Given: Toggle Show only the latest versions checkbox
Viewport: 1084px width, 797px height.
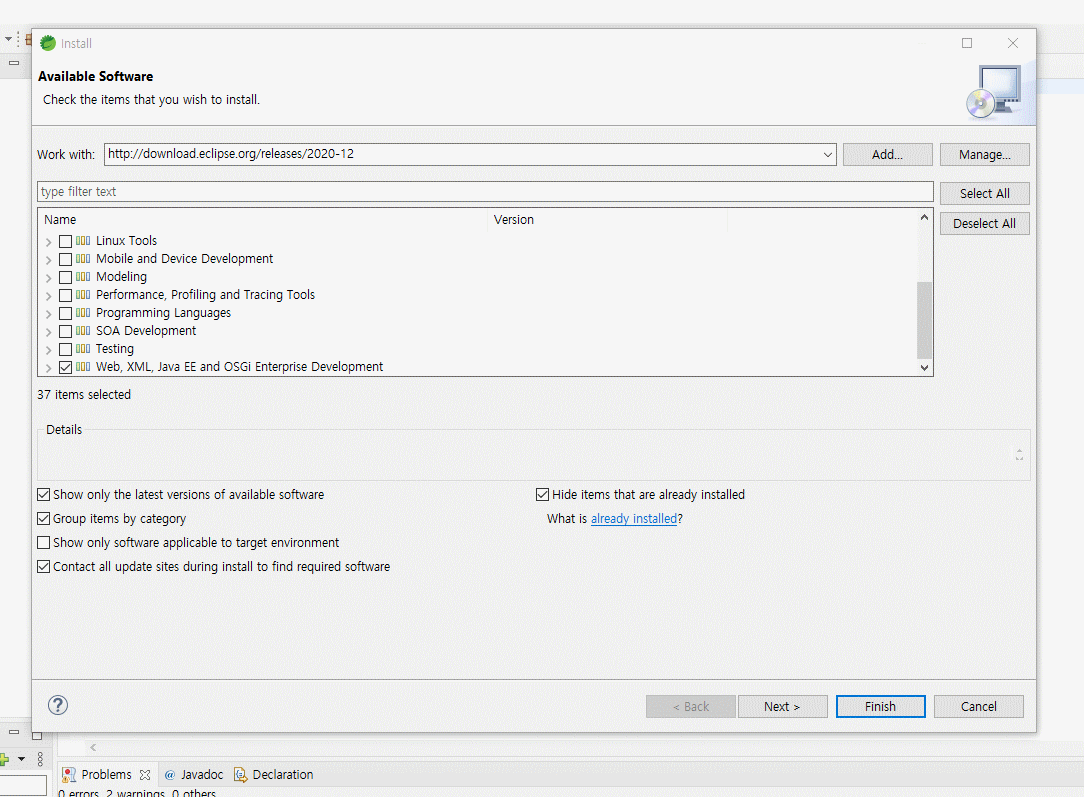Looking at the screenshot, I should (44, 494).
